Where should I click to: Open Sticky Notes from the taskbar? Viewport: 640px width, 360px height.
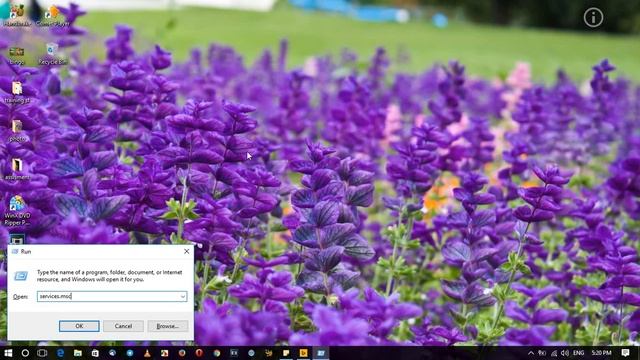point(286,353)
